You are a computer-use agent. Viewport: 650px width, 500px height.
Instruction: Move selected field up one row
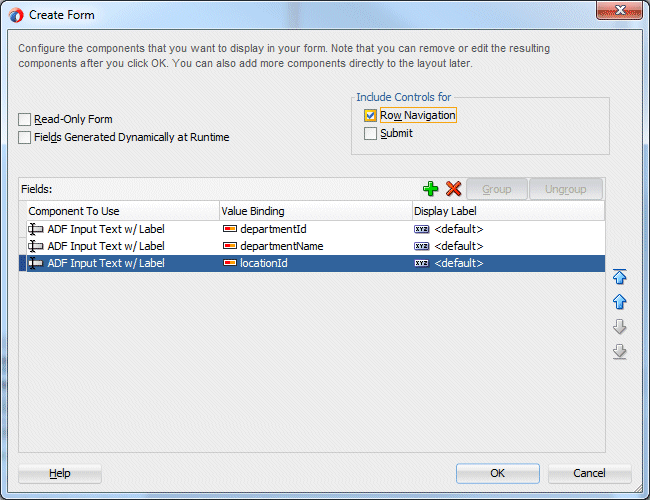coord(619,302)
